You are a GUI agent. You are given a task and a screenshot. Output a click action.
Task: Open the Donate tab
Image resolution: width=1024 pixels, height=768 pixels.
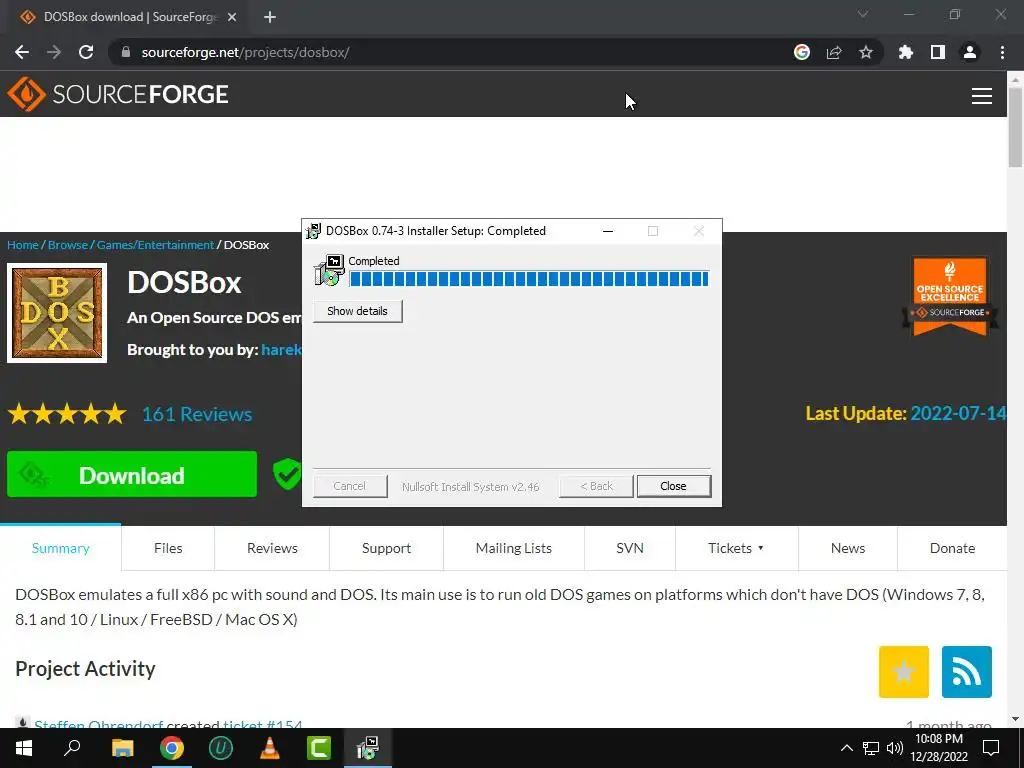952,548
